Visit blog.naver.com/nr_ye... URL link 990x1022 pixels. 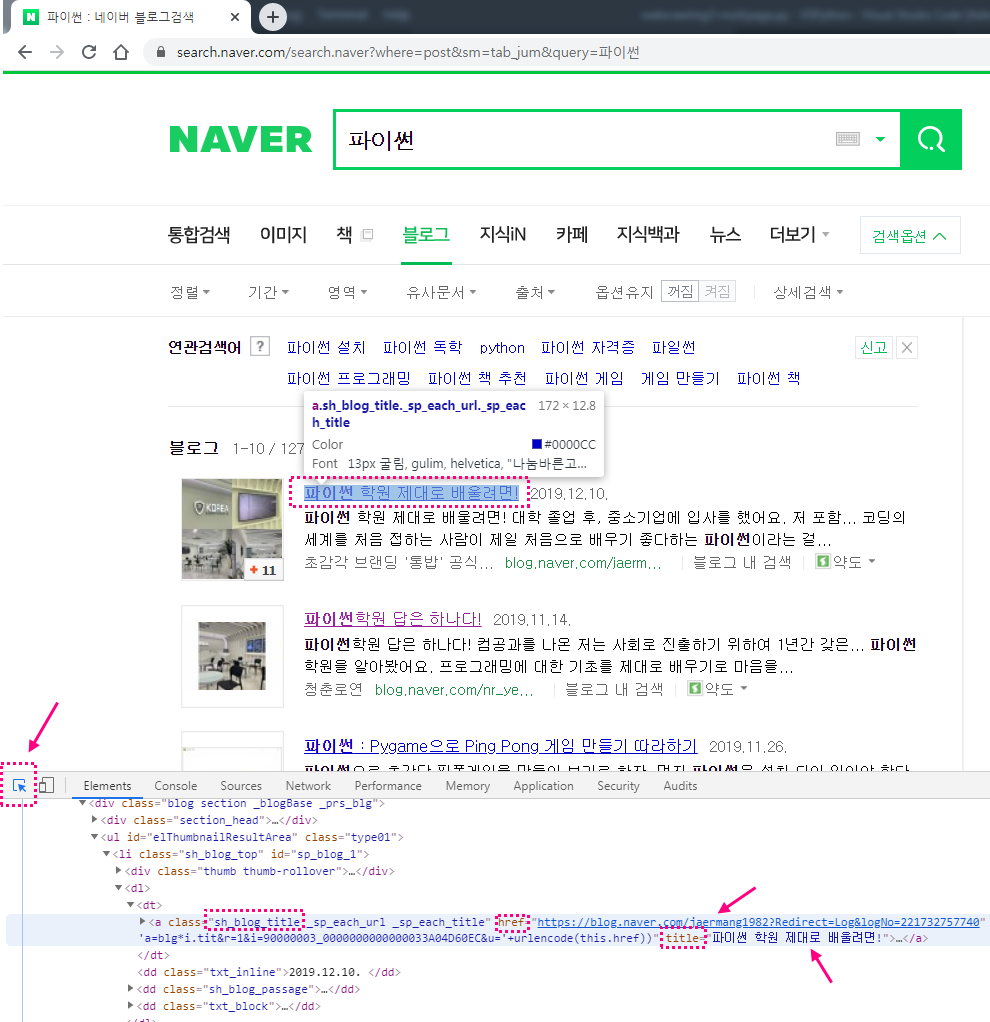(454, 690)
